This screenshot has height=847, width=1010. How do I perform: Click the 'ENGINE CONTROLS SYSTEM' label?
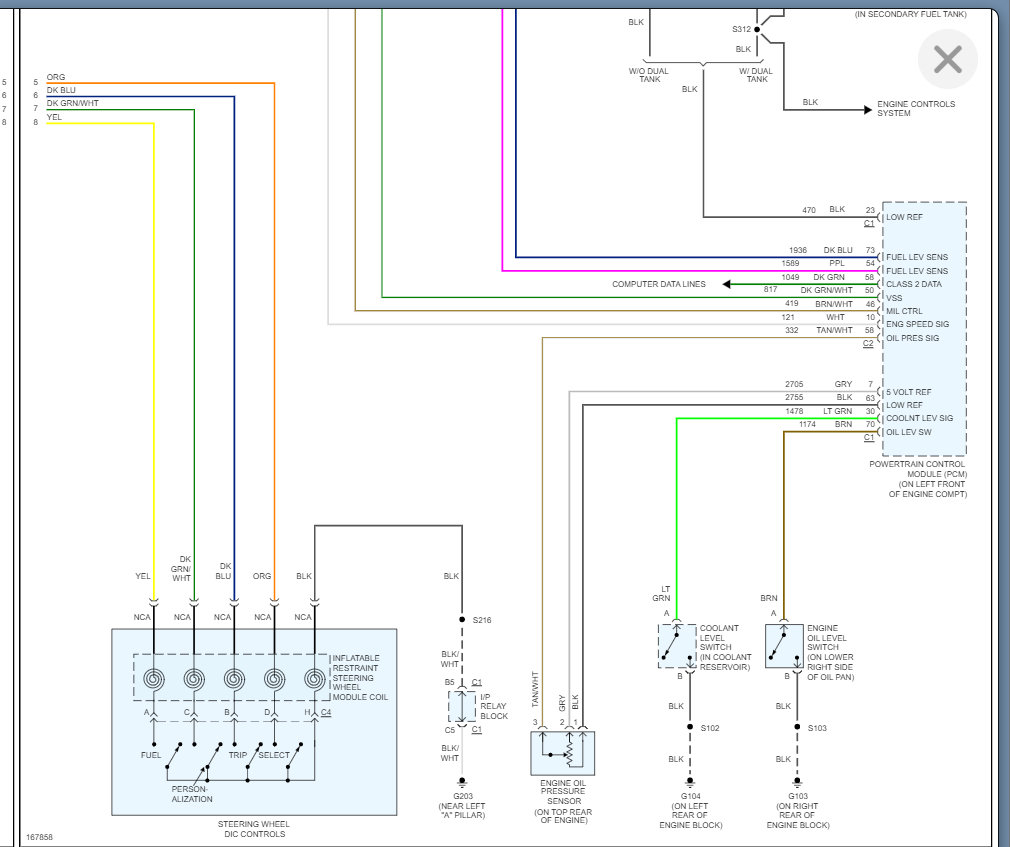[916, 108]
